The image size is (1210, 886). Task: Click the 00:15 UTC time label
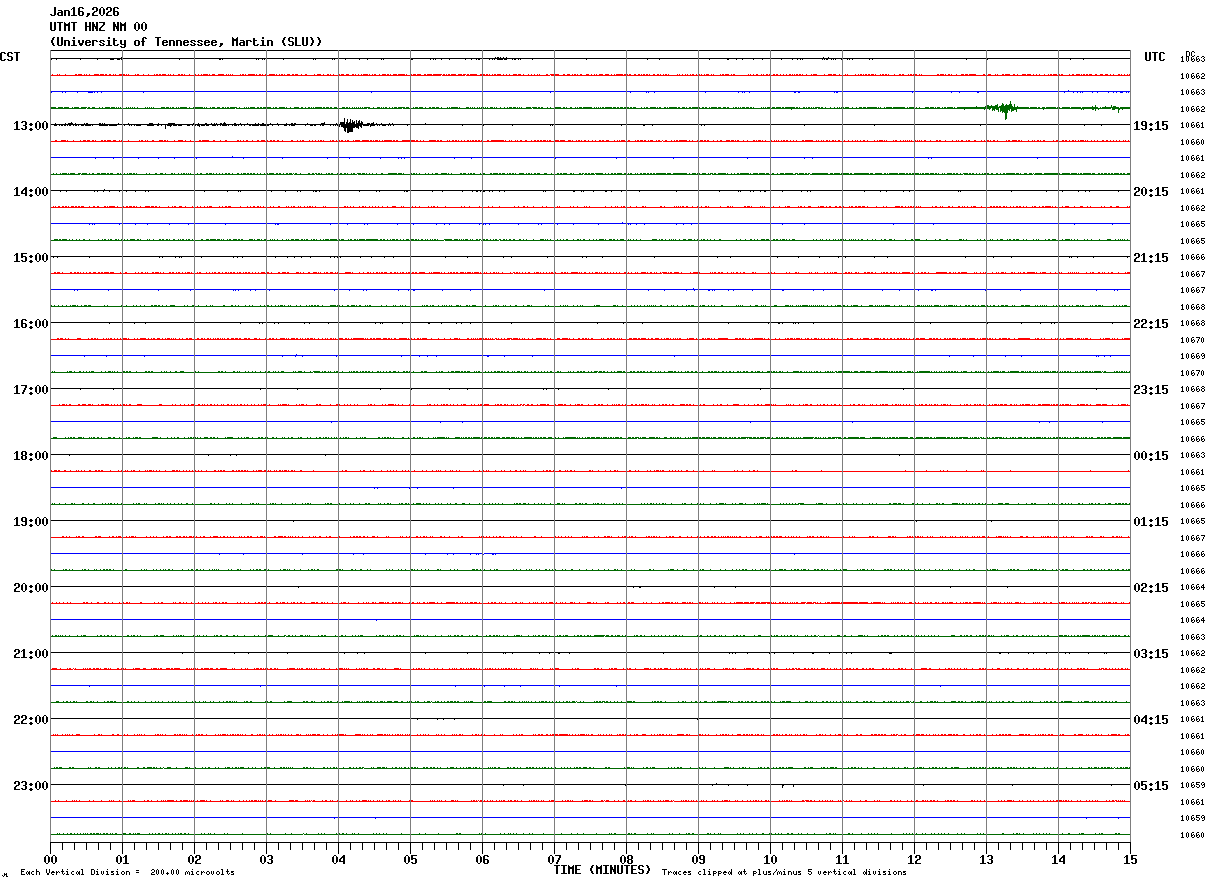tap(1151, 456)
